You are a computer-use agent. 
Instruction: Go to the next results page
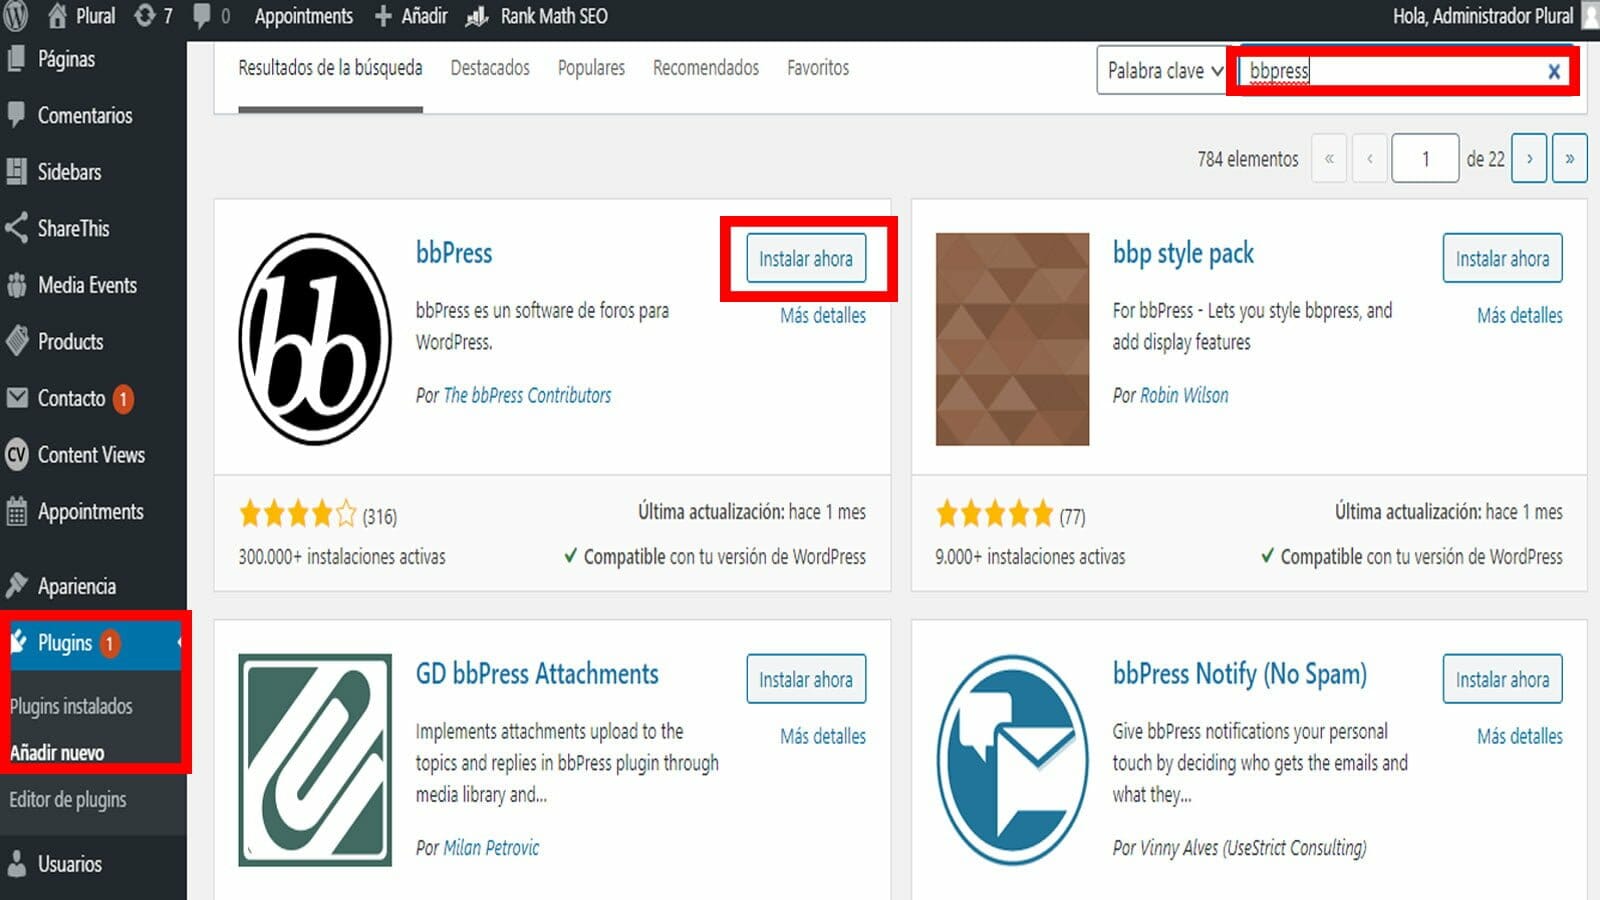(1529, 158)
